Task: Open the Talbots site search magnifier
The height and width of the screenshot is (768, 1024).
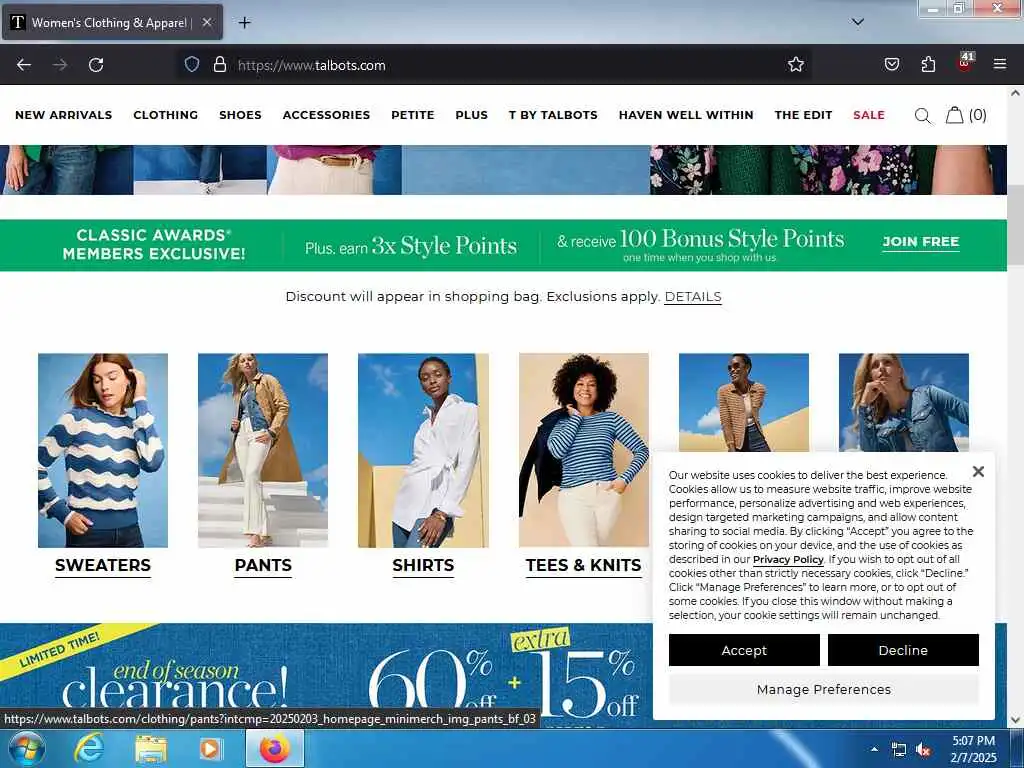Action: point(923,116)
